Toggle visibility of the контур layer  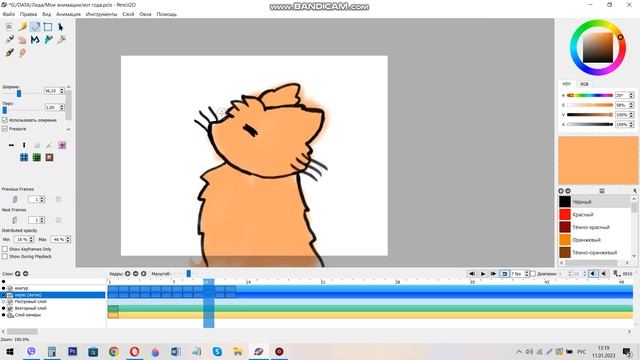point(4,288)
